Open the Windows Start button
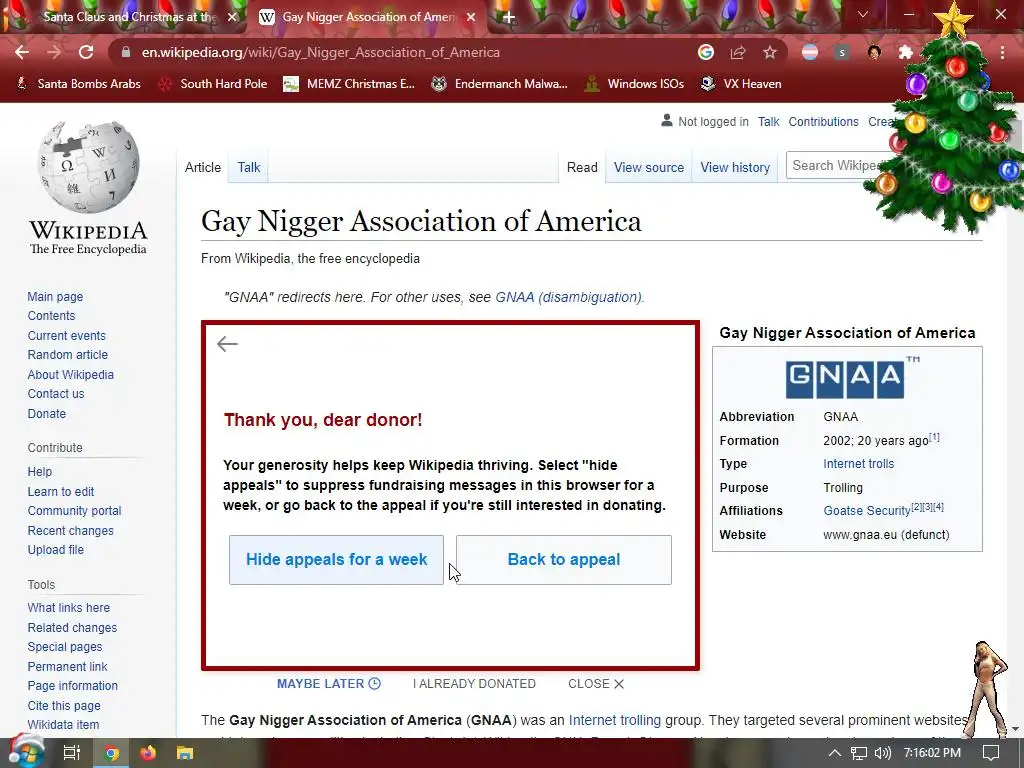1024x768 pixels. pos(24,752)
